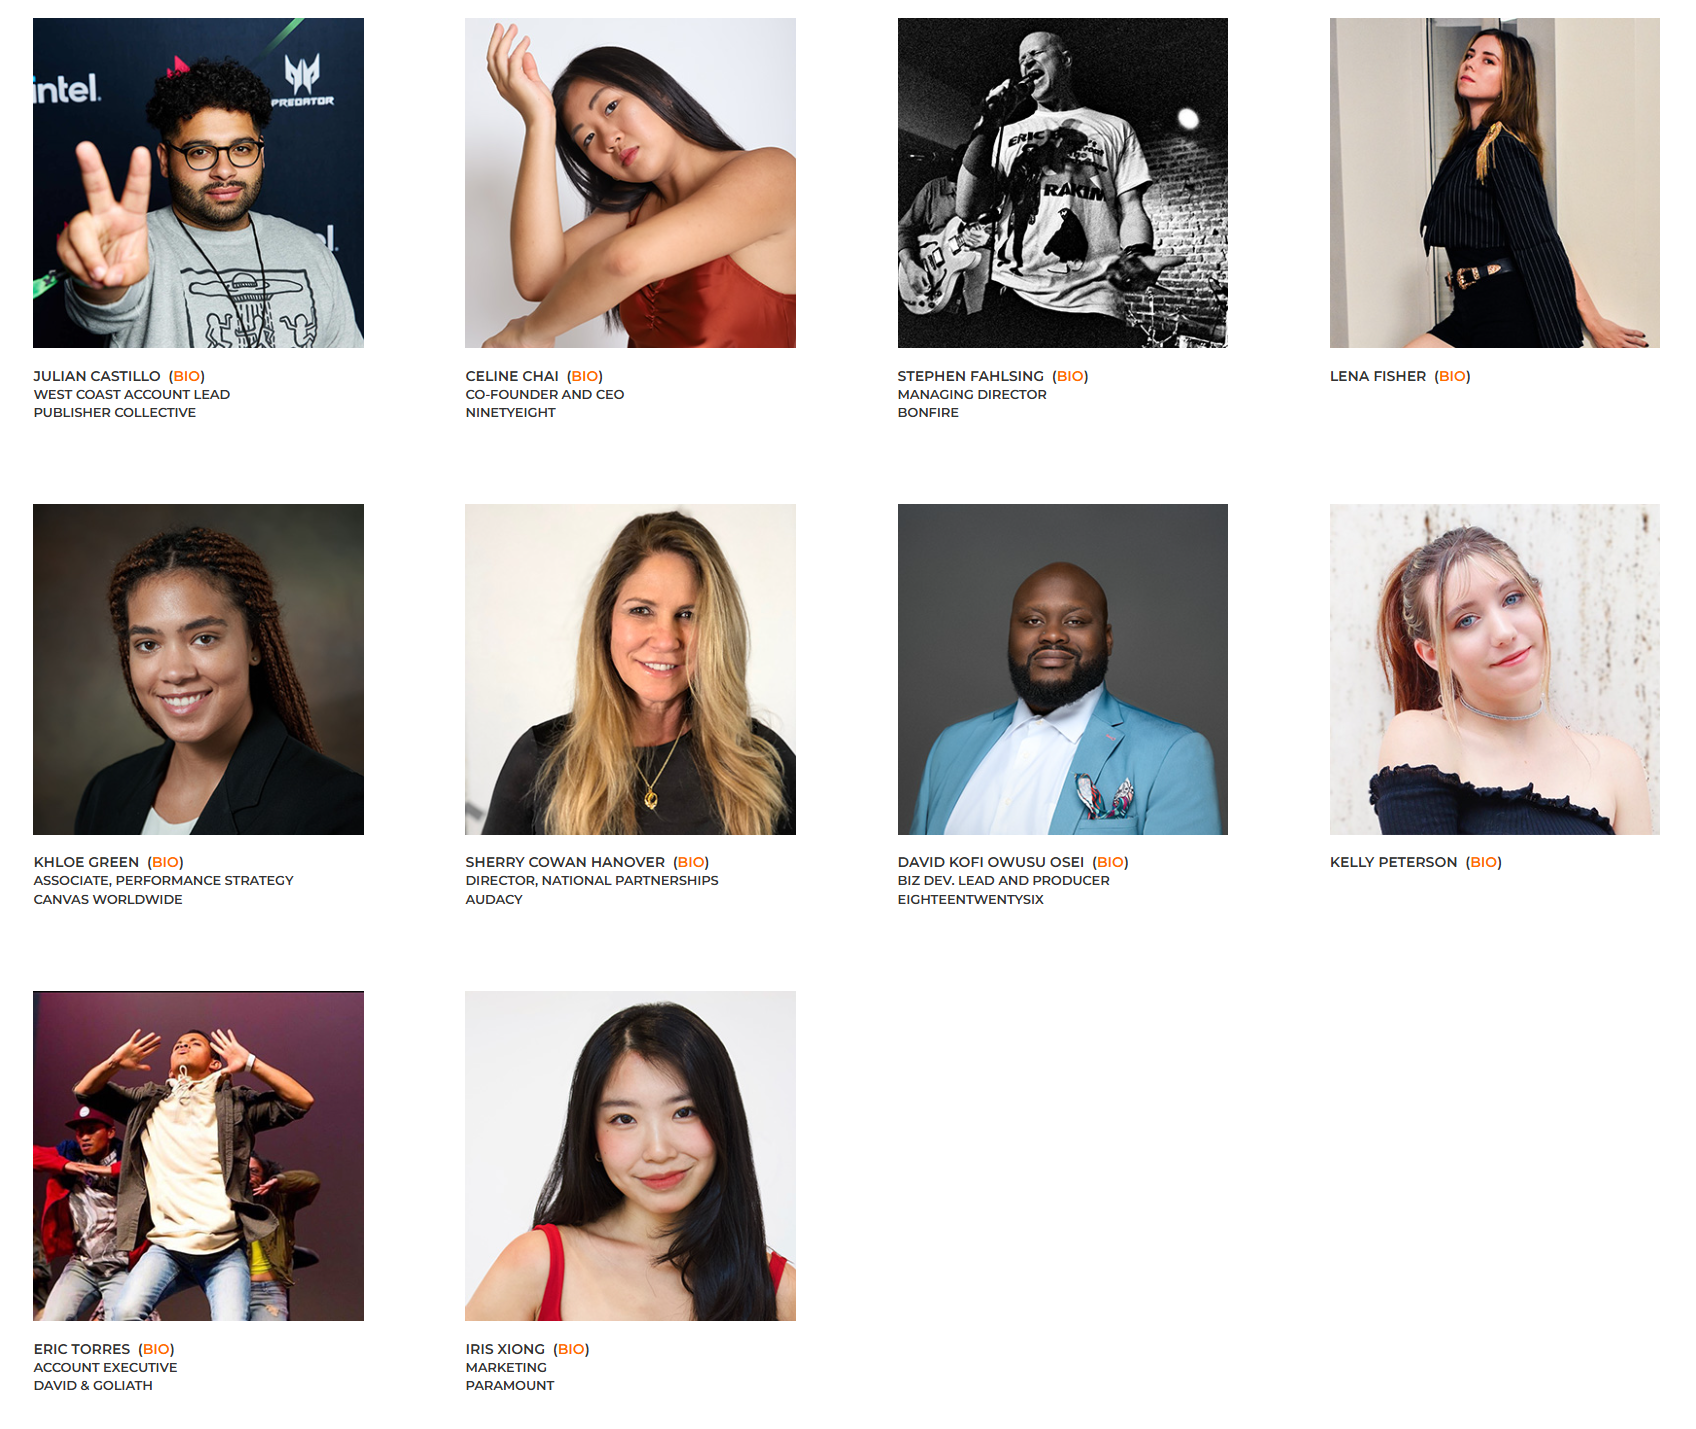Click Celine Chai's portrait photo

click(630, 183)
